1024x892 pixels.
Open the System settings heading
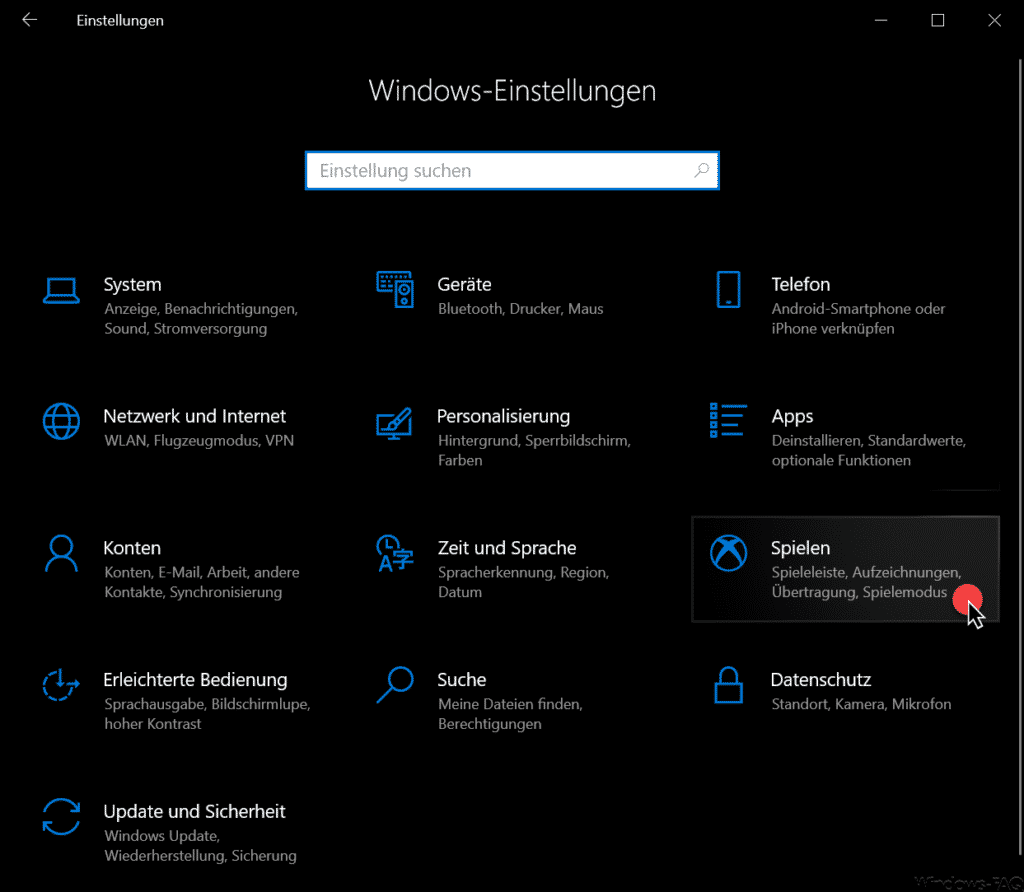pyautogui.click(x=133, y=285)
